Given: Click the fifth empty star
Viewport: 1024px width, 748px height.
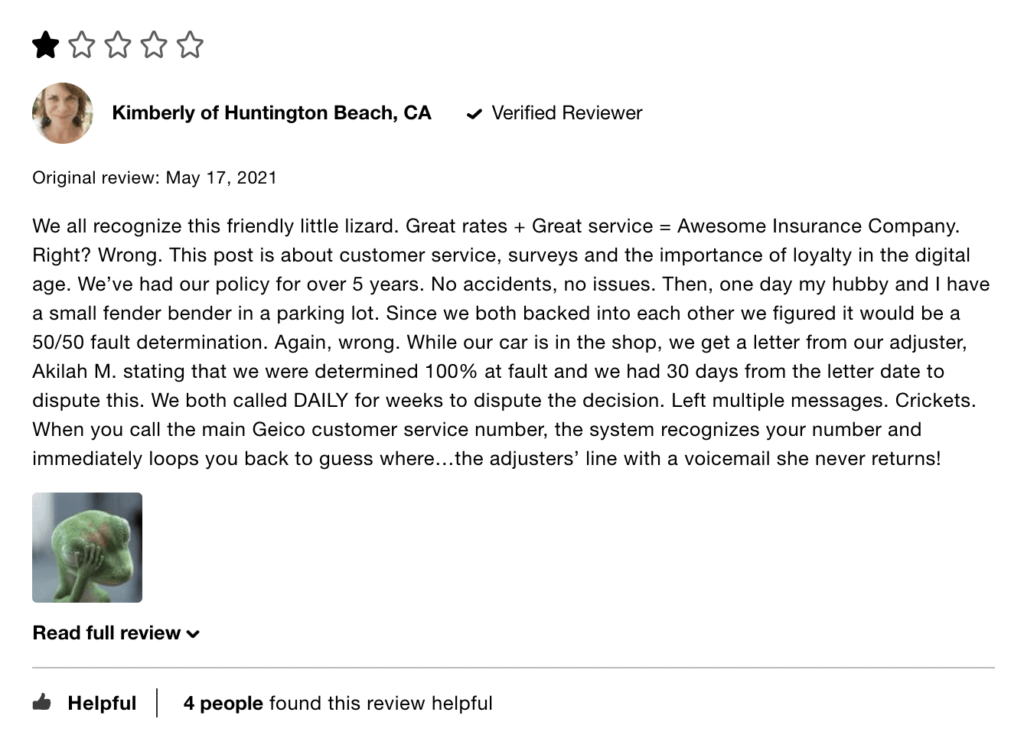Looking at the screenshot, I should [189, 45].
